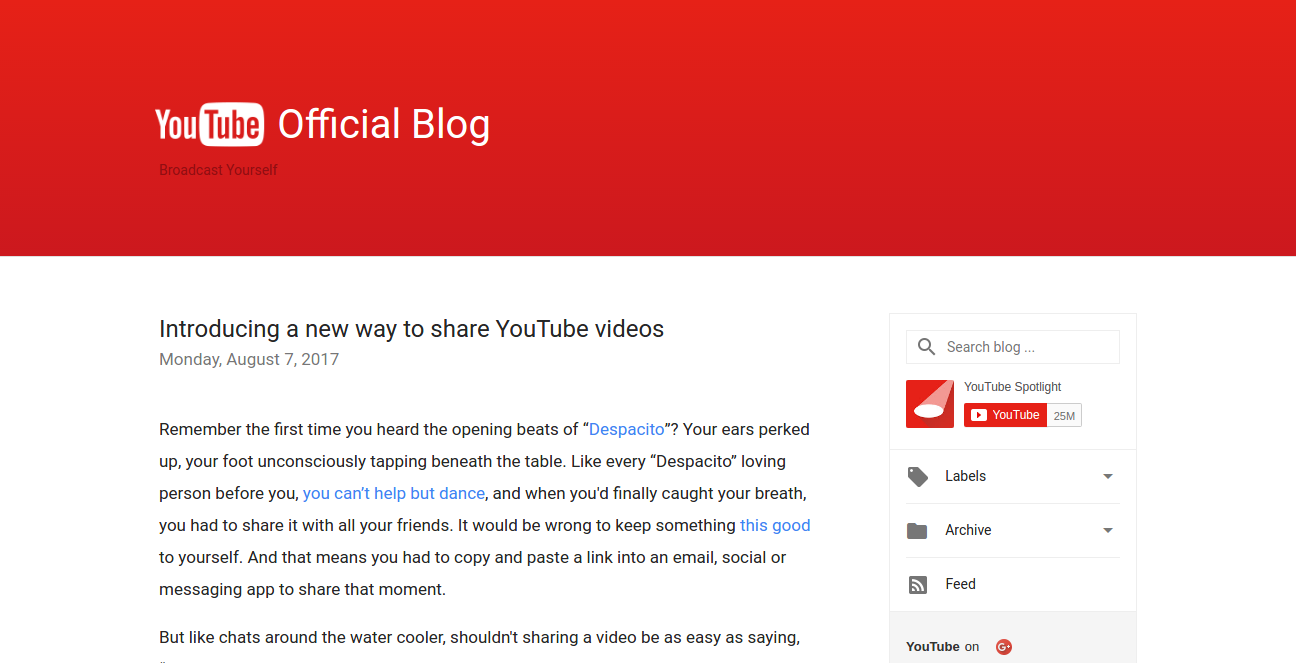The width and height of the screenshot is (1296, 663).
Task: Follow 'you can't help but dance' link
Action: coord(394,493)
